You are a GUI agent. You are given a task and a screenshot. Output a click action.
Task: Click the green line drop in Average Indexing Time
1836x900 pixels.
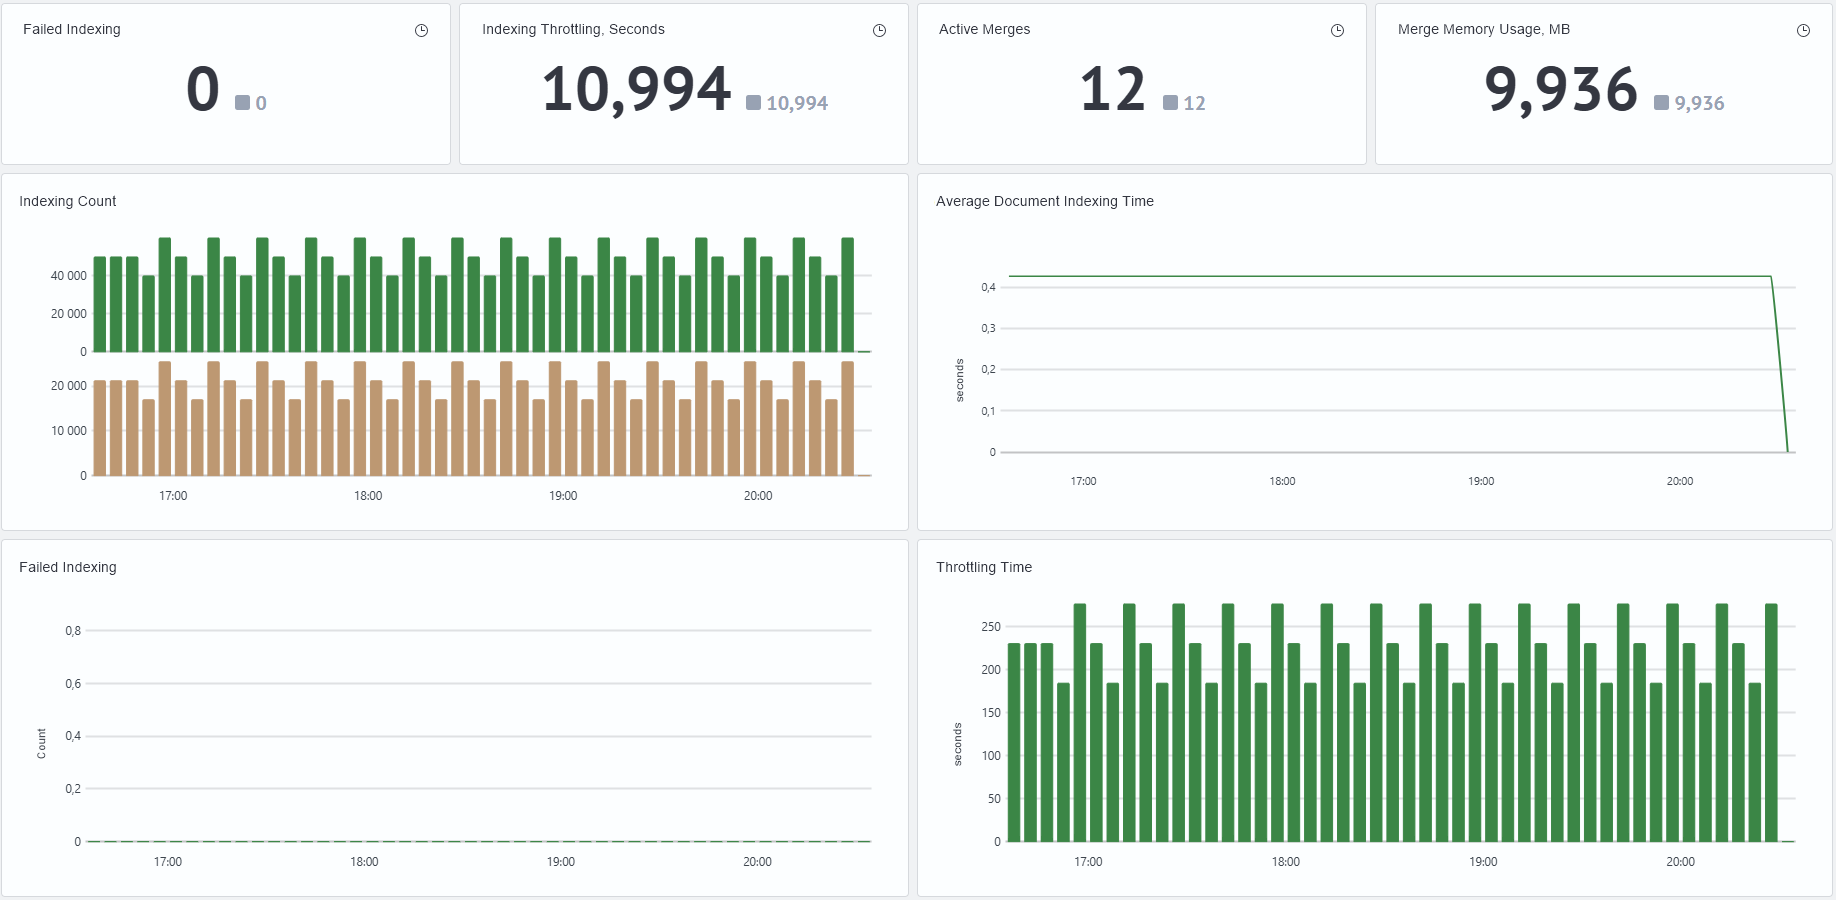click(x=1780, y=364)
